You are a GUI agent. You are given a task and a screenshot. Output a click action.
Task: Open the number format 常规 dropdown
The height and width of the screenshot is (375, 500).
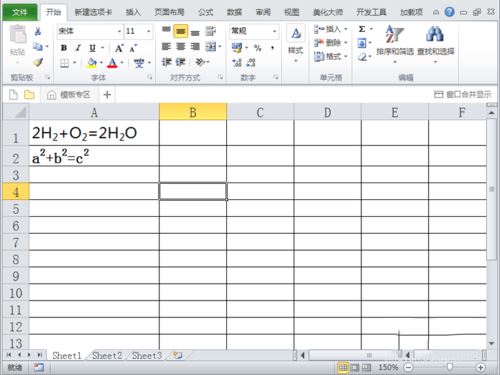click(274, 31)
